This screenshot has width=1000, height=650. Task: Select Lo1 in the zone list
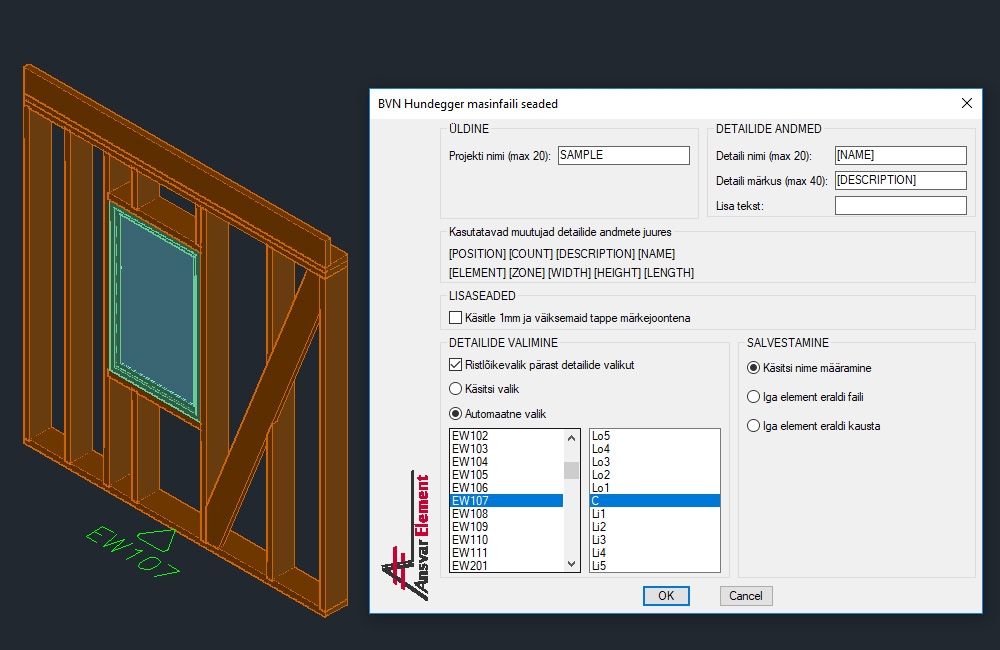pos(655,487)
